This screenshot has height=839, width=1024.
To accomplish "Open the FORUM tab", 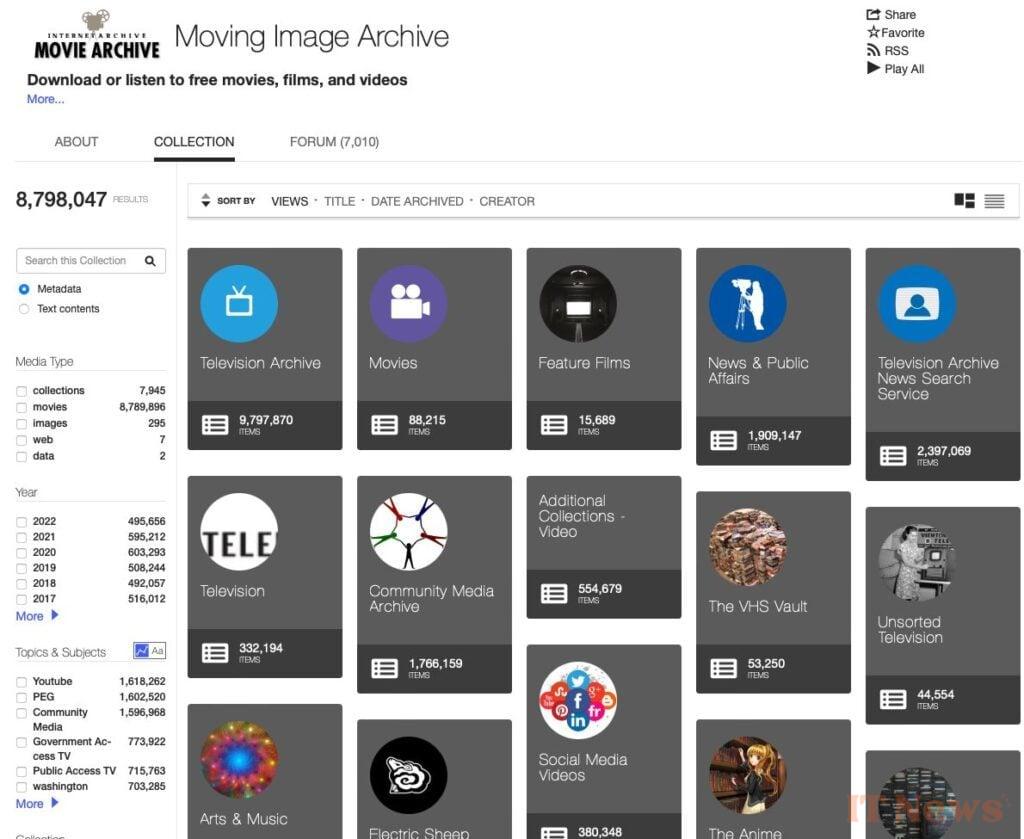I will pyautogui.click(x=334, y=142).
